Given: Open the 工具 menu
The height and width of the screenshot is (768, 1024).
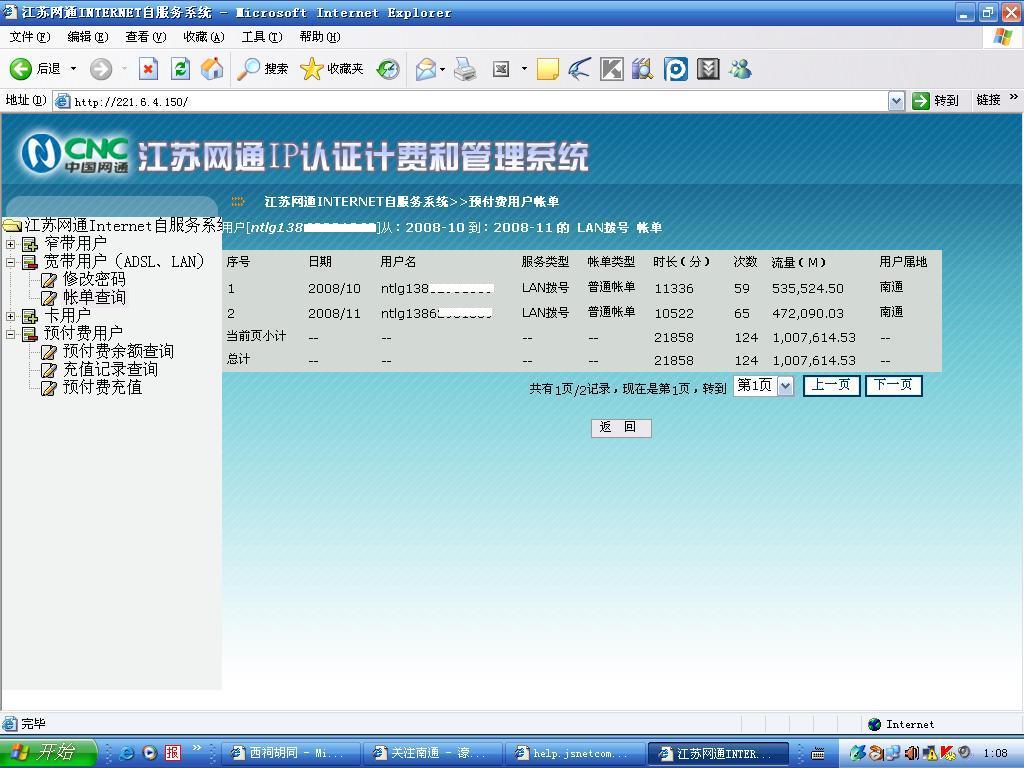Looking at the screenshot, I should coord(262,36).
